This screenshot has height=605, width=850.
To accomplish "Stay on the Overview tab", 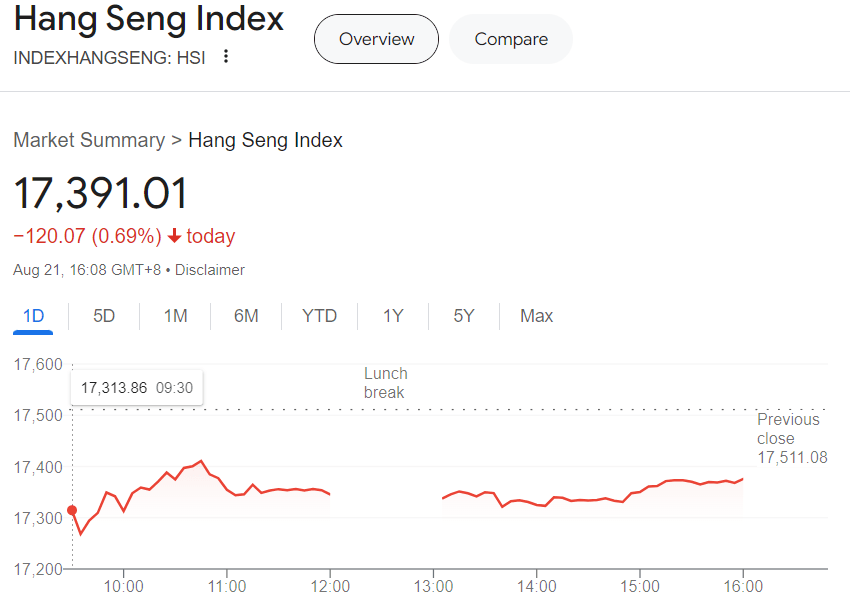I will (376, 39).
